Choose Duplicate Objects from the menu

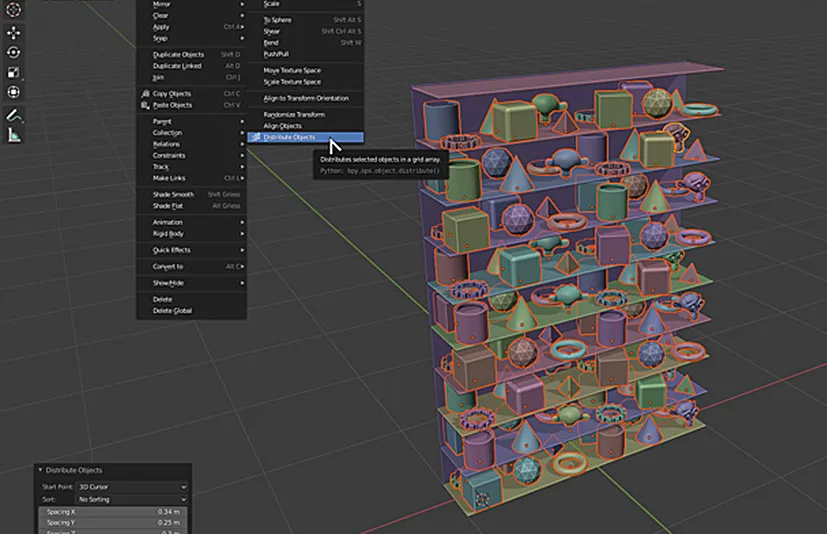191,54
